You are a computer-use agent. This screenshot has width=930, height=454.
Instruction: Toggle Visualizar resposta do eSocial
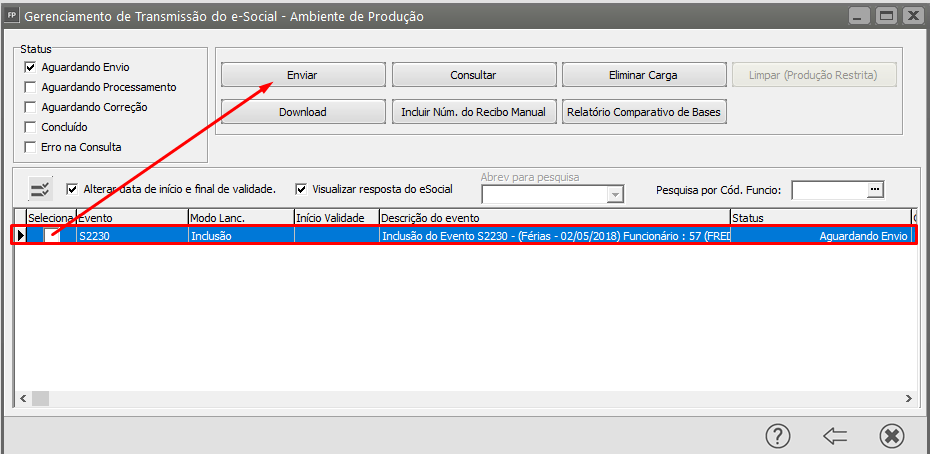click(x=301, y=189)
